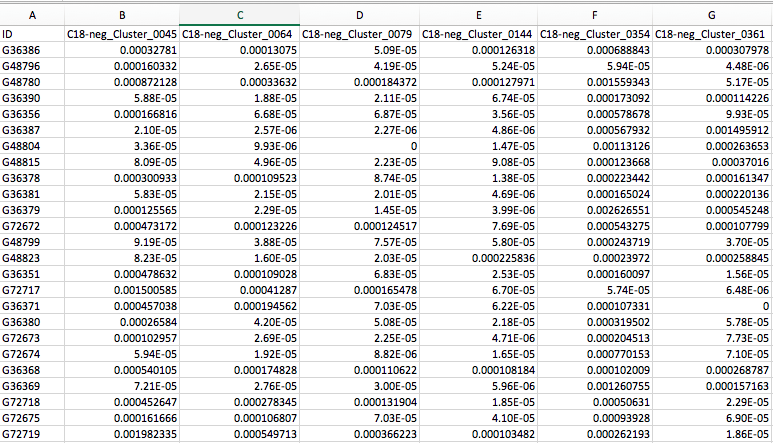Image resolution: width=773 pixels, height=443 pixels.
Task: Click value 0.001495912 in G36387 row
Action: click(712, 130)
